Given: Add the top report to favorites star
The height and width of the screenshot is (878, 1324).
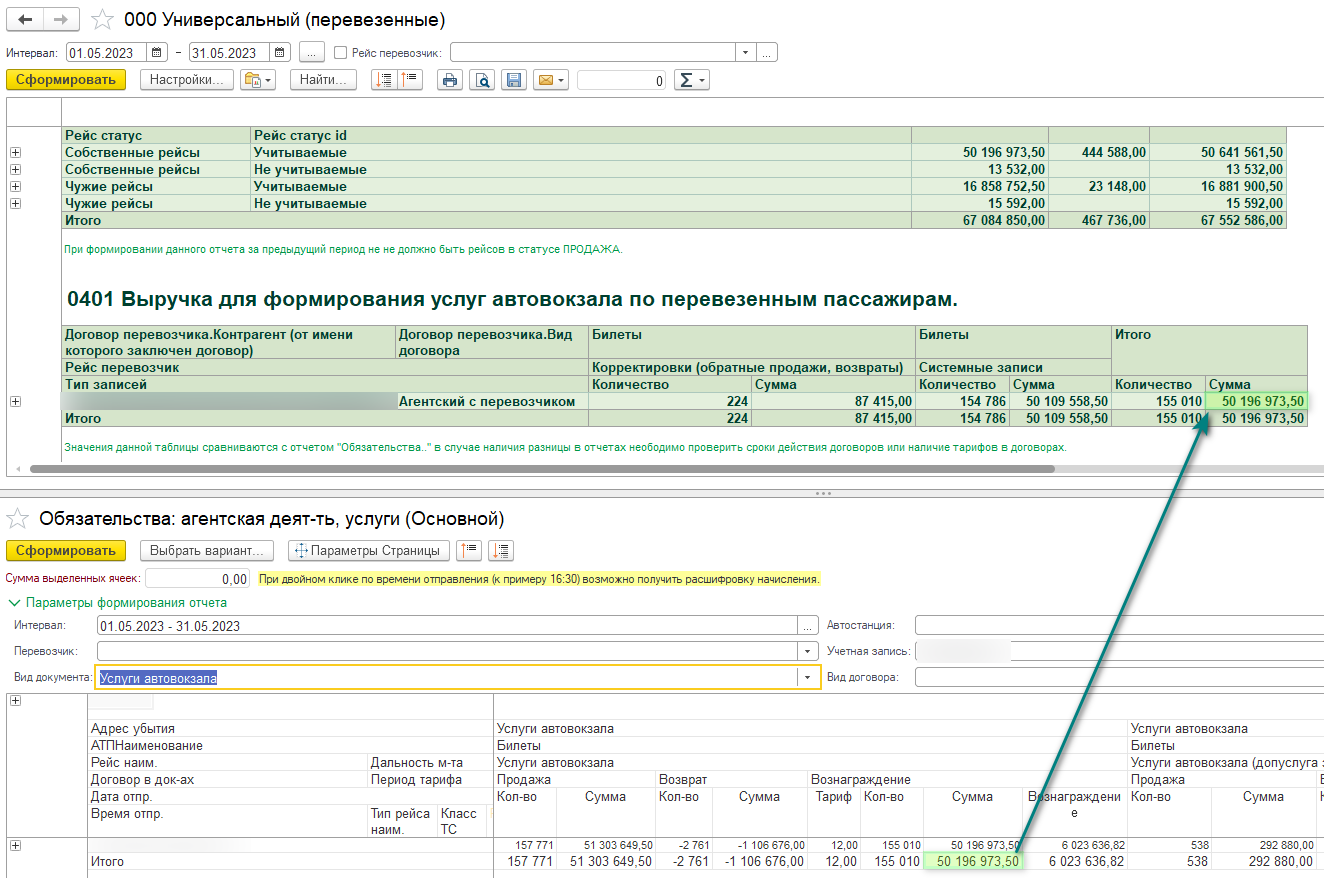Looking at the screenshot, I should tap(102, 20).
